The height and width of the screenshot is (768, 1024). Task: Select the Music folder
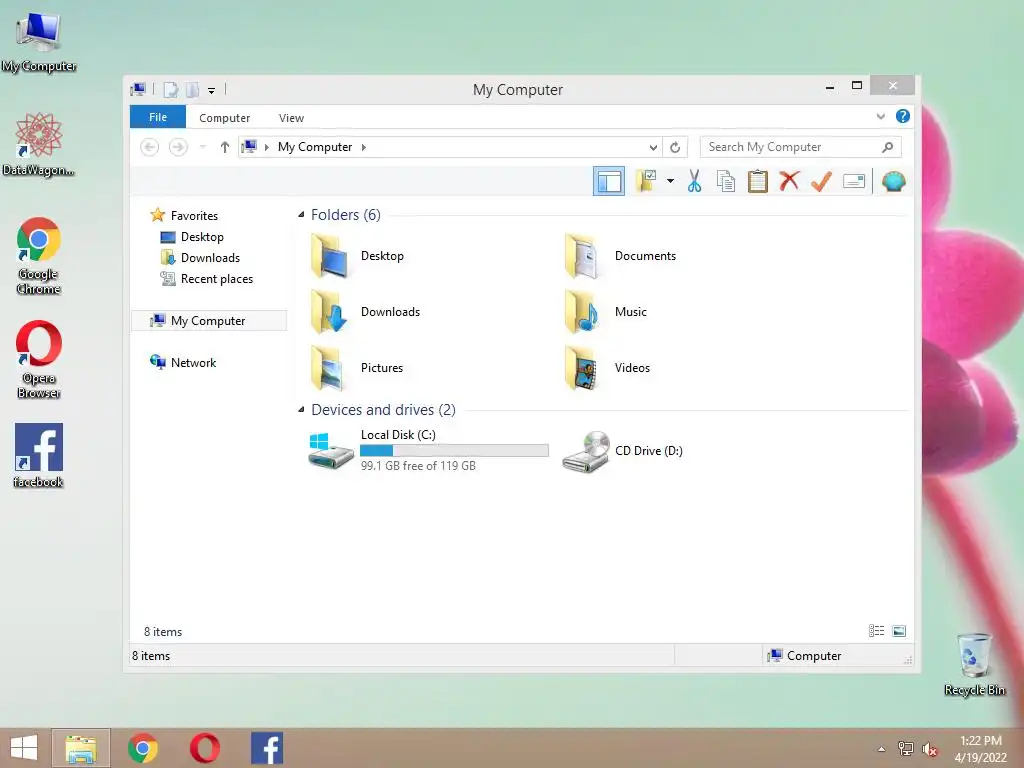click(x=605, y=312)
